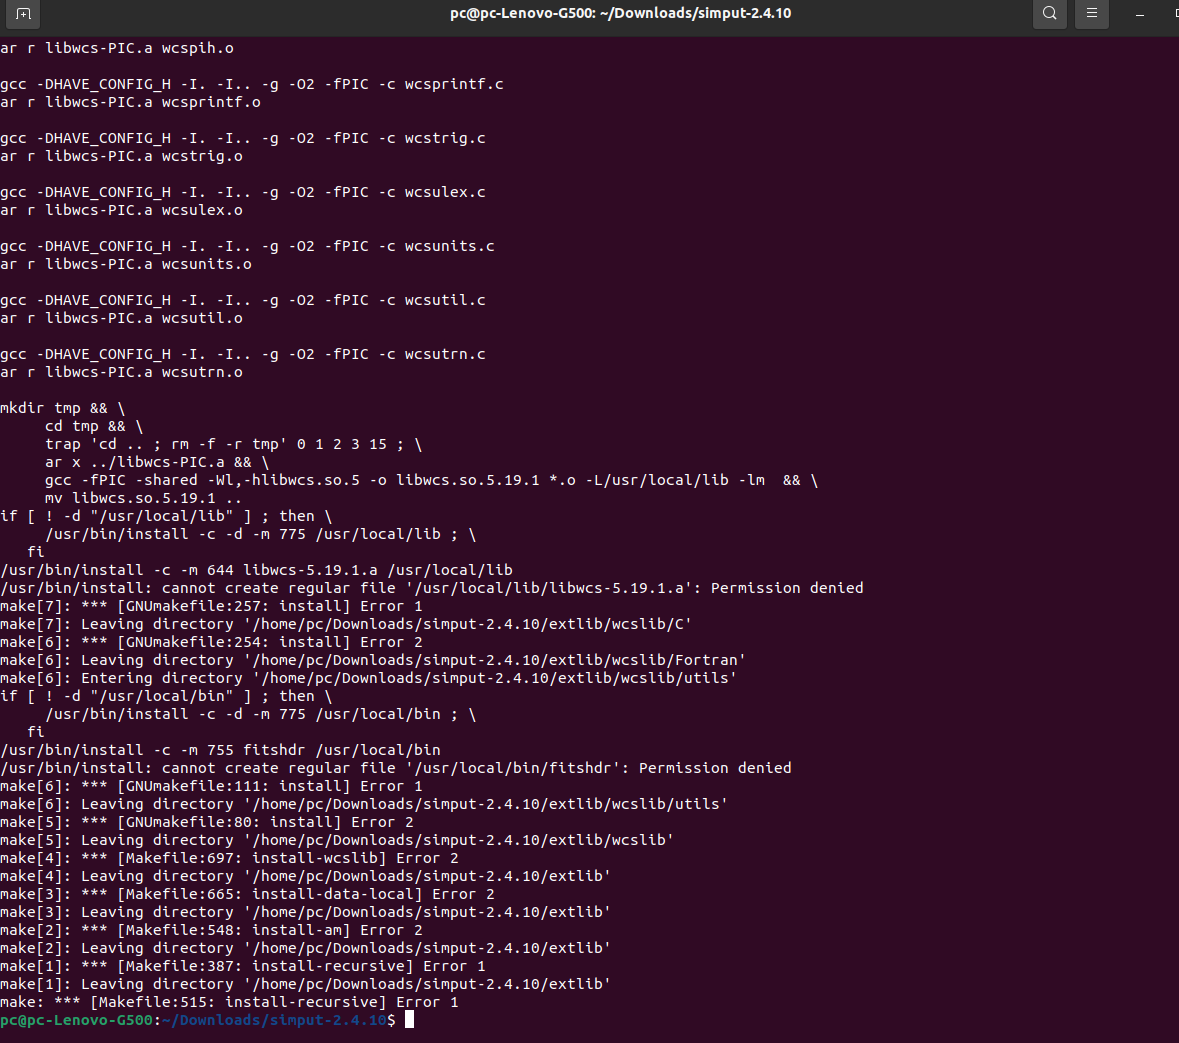Click the 'install -c -m 644 libwcs-5.19.1.a' line
Image resolution: width=1179 pixels, height=1043 pixels.
(x=256, y=570)
